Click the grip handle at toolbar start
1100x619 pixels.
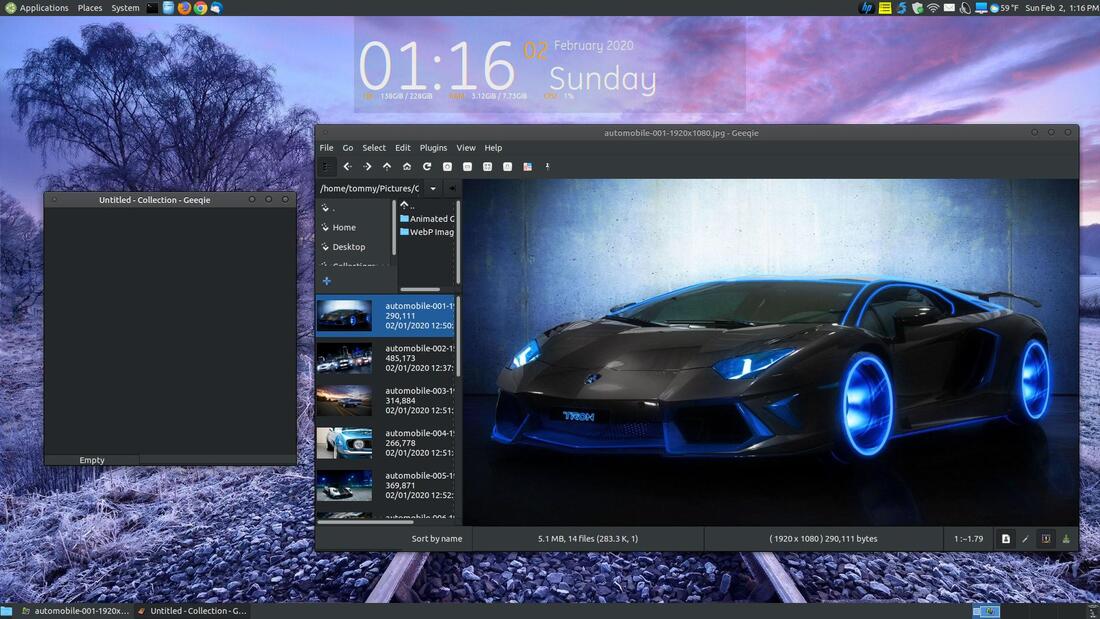pos(326,167)
